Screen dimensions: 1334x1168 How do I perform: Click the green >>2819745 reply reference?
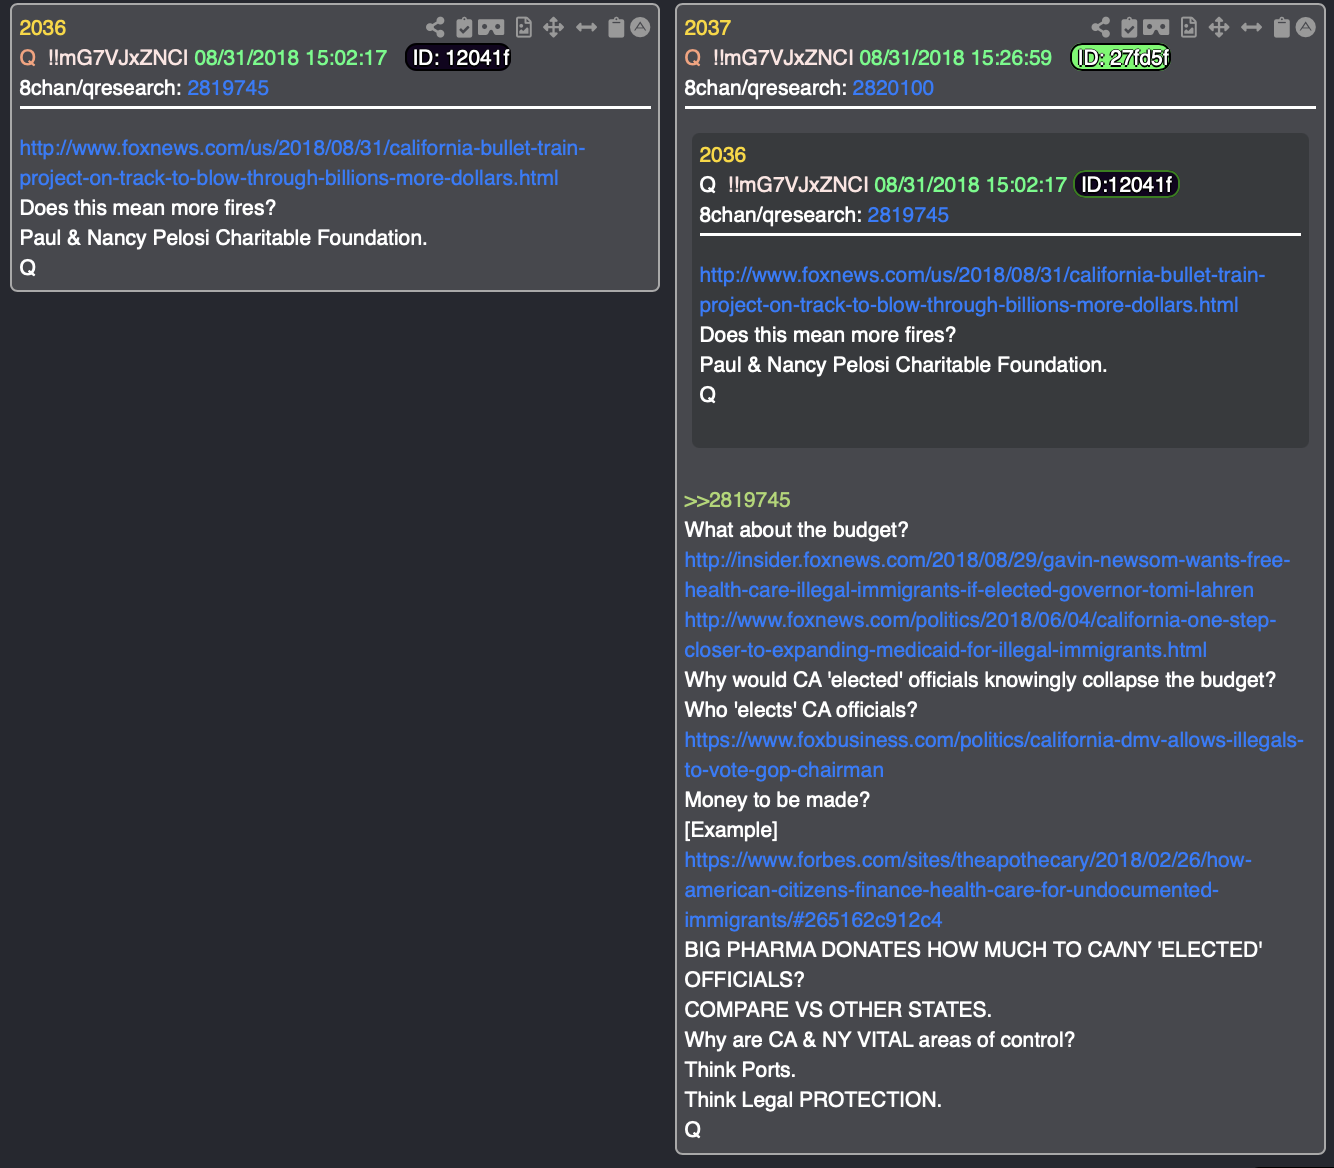click(x=738, y=500)
